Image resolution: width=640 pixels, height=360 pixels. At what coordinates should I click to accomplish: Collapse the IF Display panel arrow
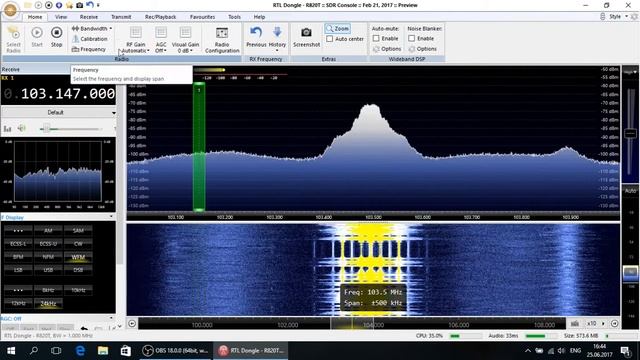click(x=111, y=217)
